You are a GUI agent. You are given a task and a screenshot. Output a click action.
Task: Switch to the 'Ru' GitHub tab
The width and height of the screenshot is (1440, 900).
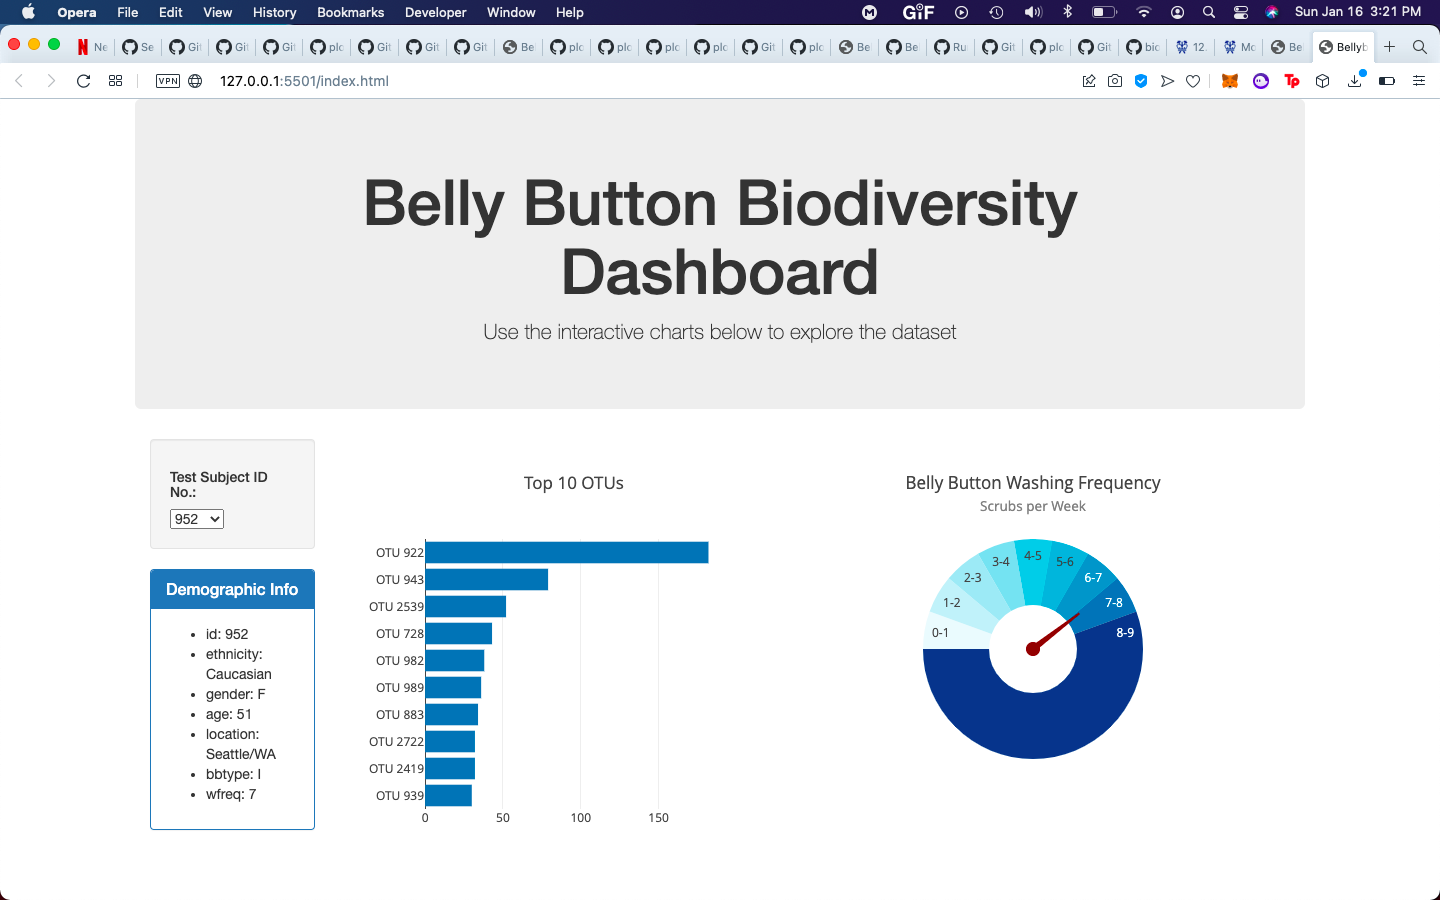tap(950, 47)
